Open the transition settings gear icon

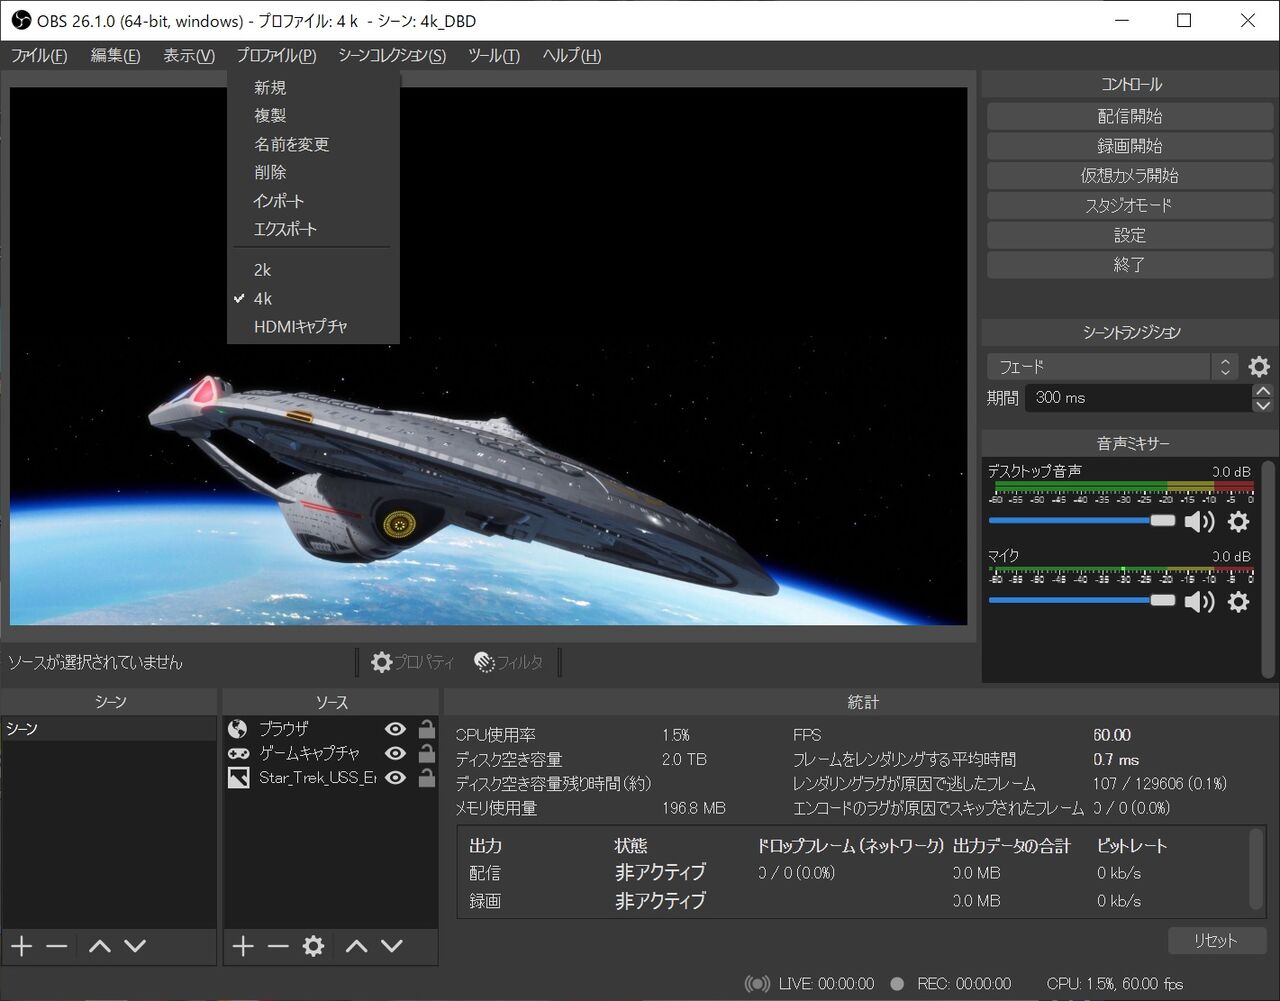pos(1259,366)
